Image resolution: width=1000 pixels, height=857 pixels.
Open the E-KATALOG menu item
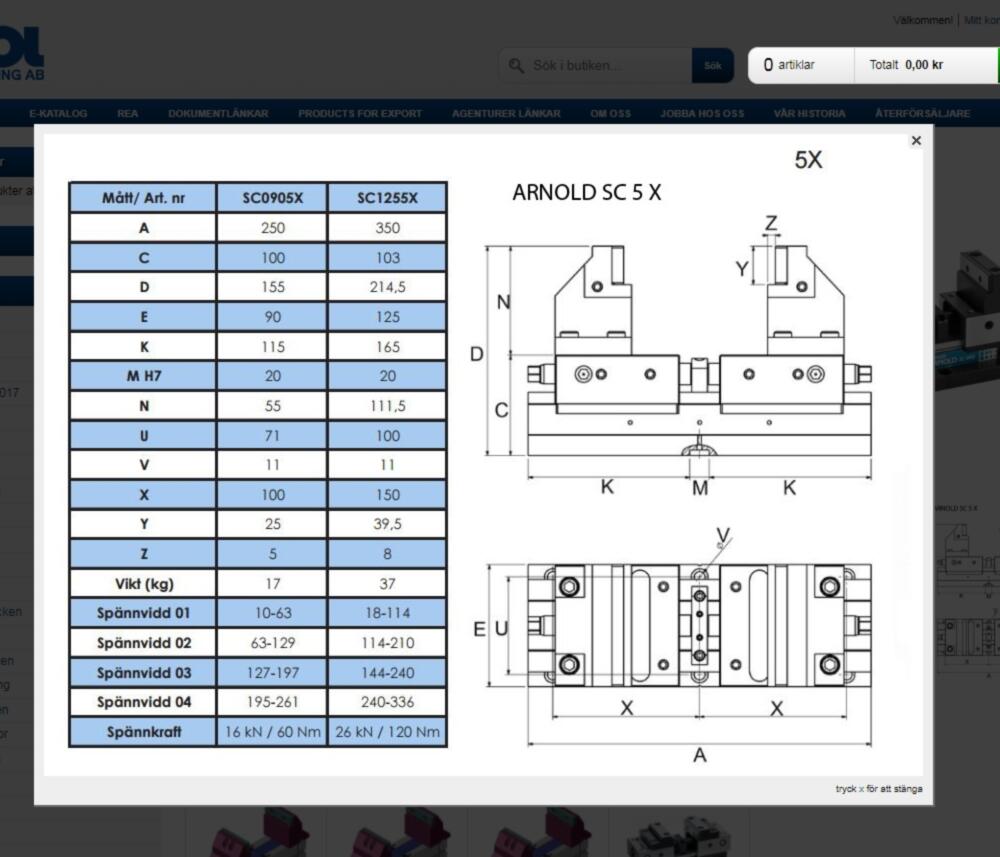click(58, 114)
